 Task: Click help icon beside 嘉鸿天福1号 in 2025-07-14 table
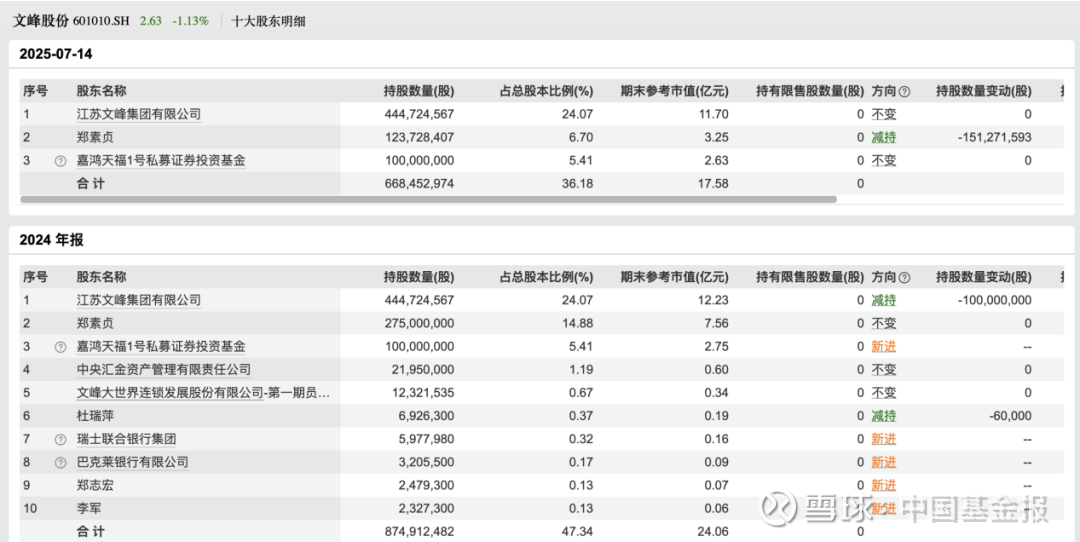tap(61, 160)
